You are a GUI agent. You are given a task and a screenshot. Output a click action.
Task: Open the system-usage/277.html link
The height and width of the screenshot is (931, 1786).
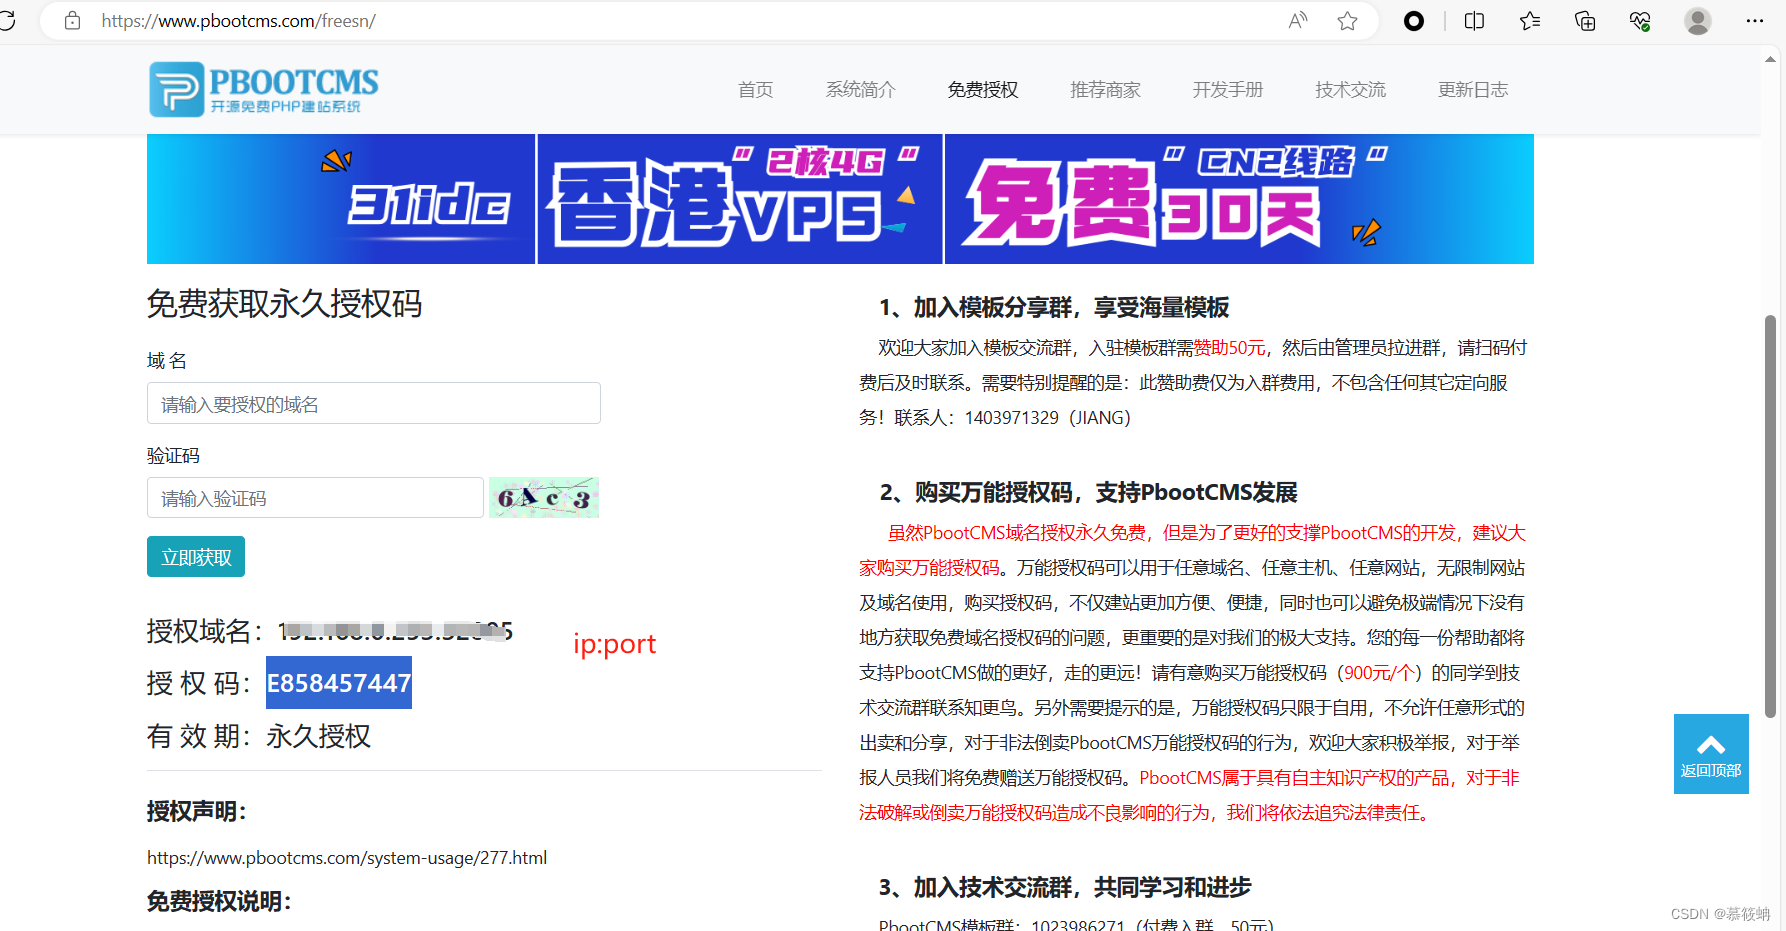click(x=347, y=857)
